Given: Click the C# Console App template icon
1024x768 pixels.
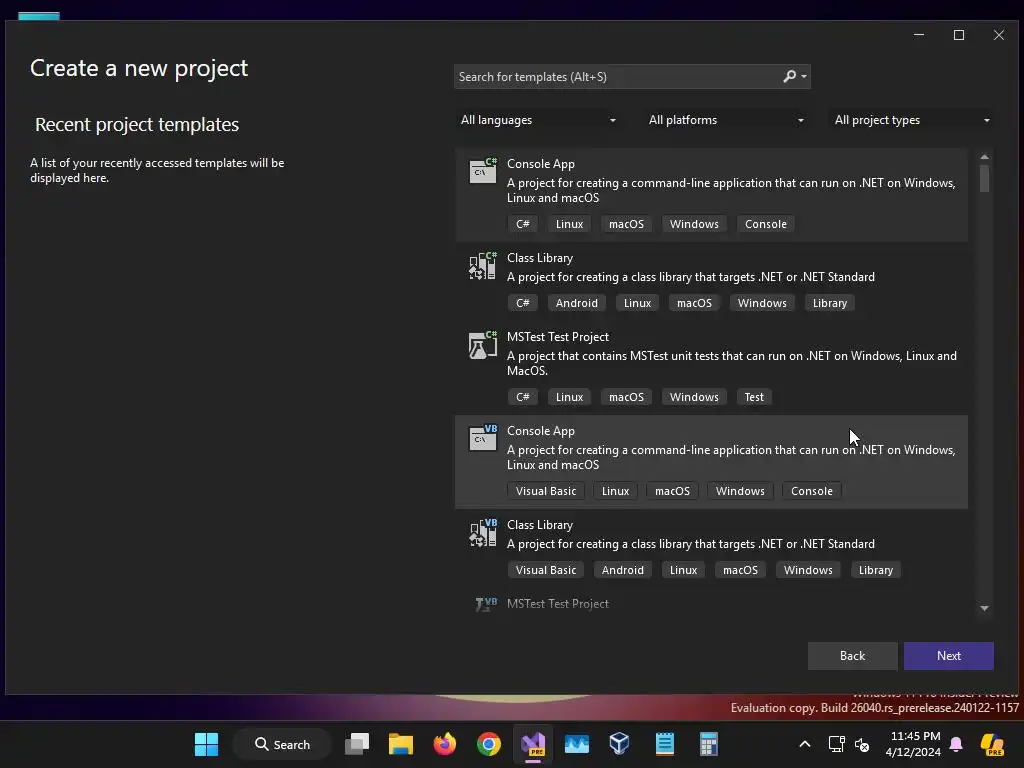Looking at the screenshot, I should 483,171.
